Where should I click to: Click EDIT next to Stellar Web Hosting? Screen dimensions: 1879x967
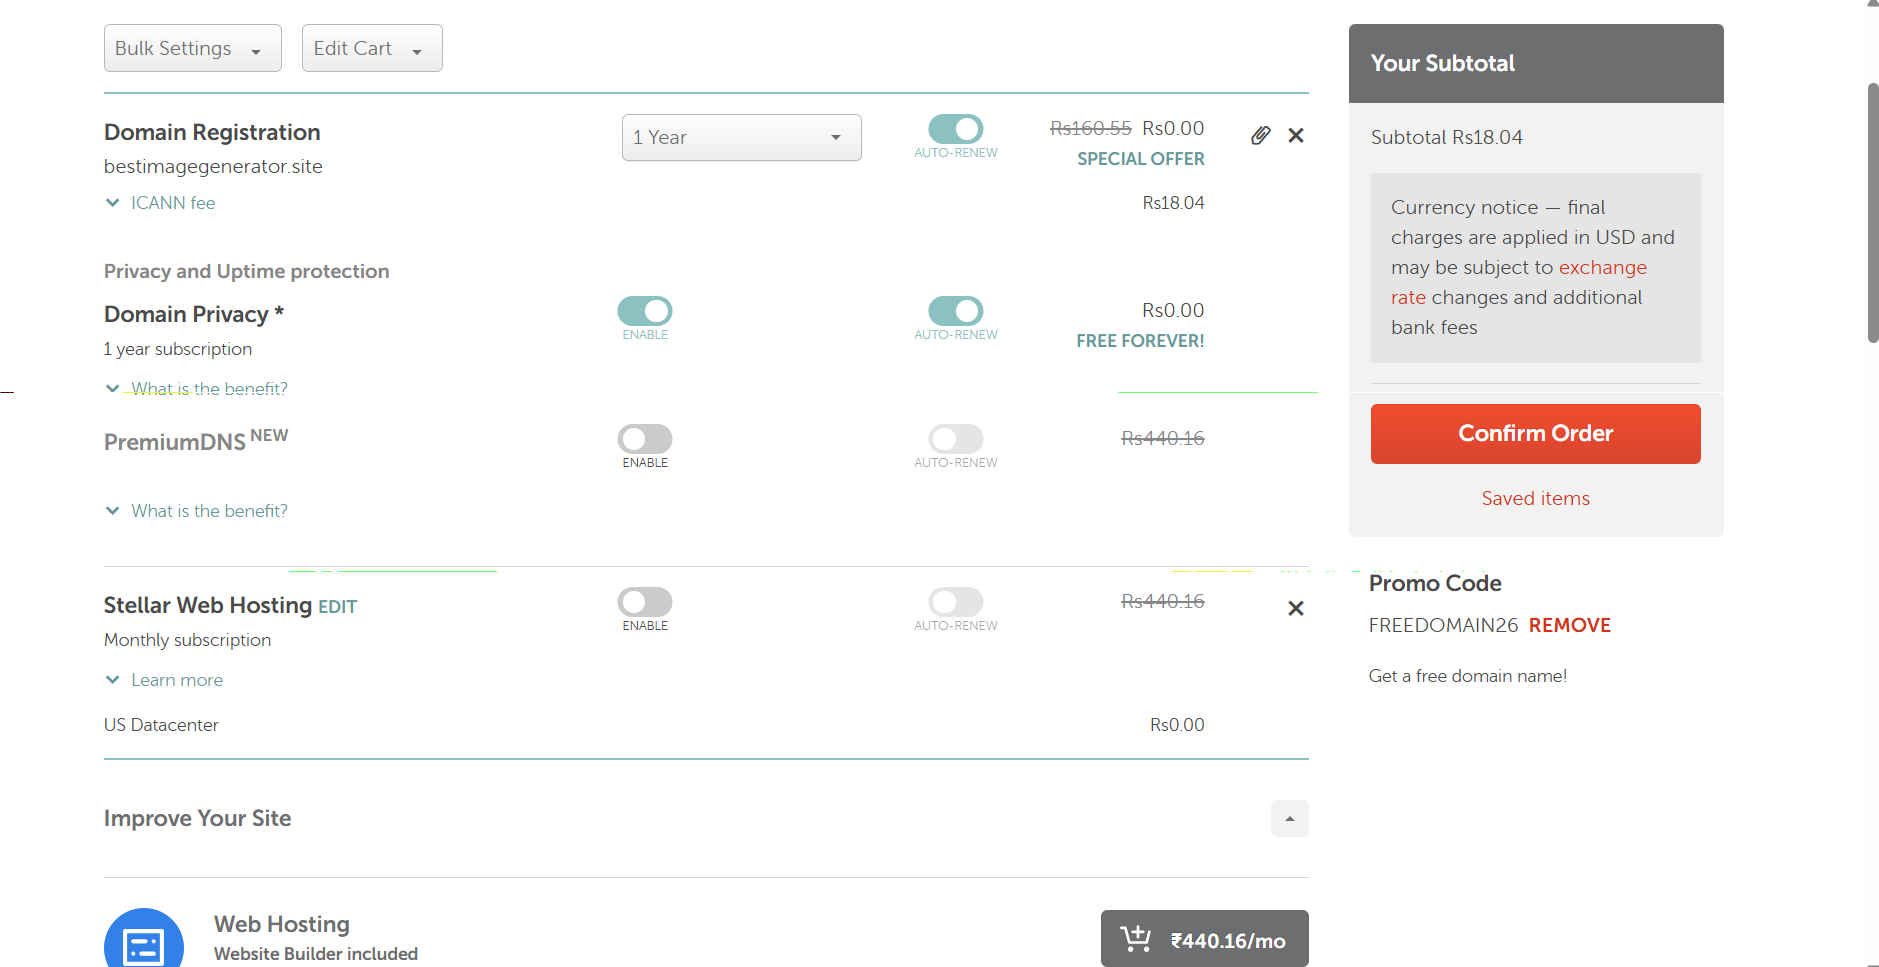click(336, 606)
